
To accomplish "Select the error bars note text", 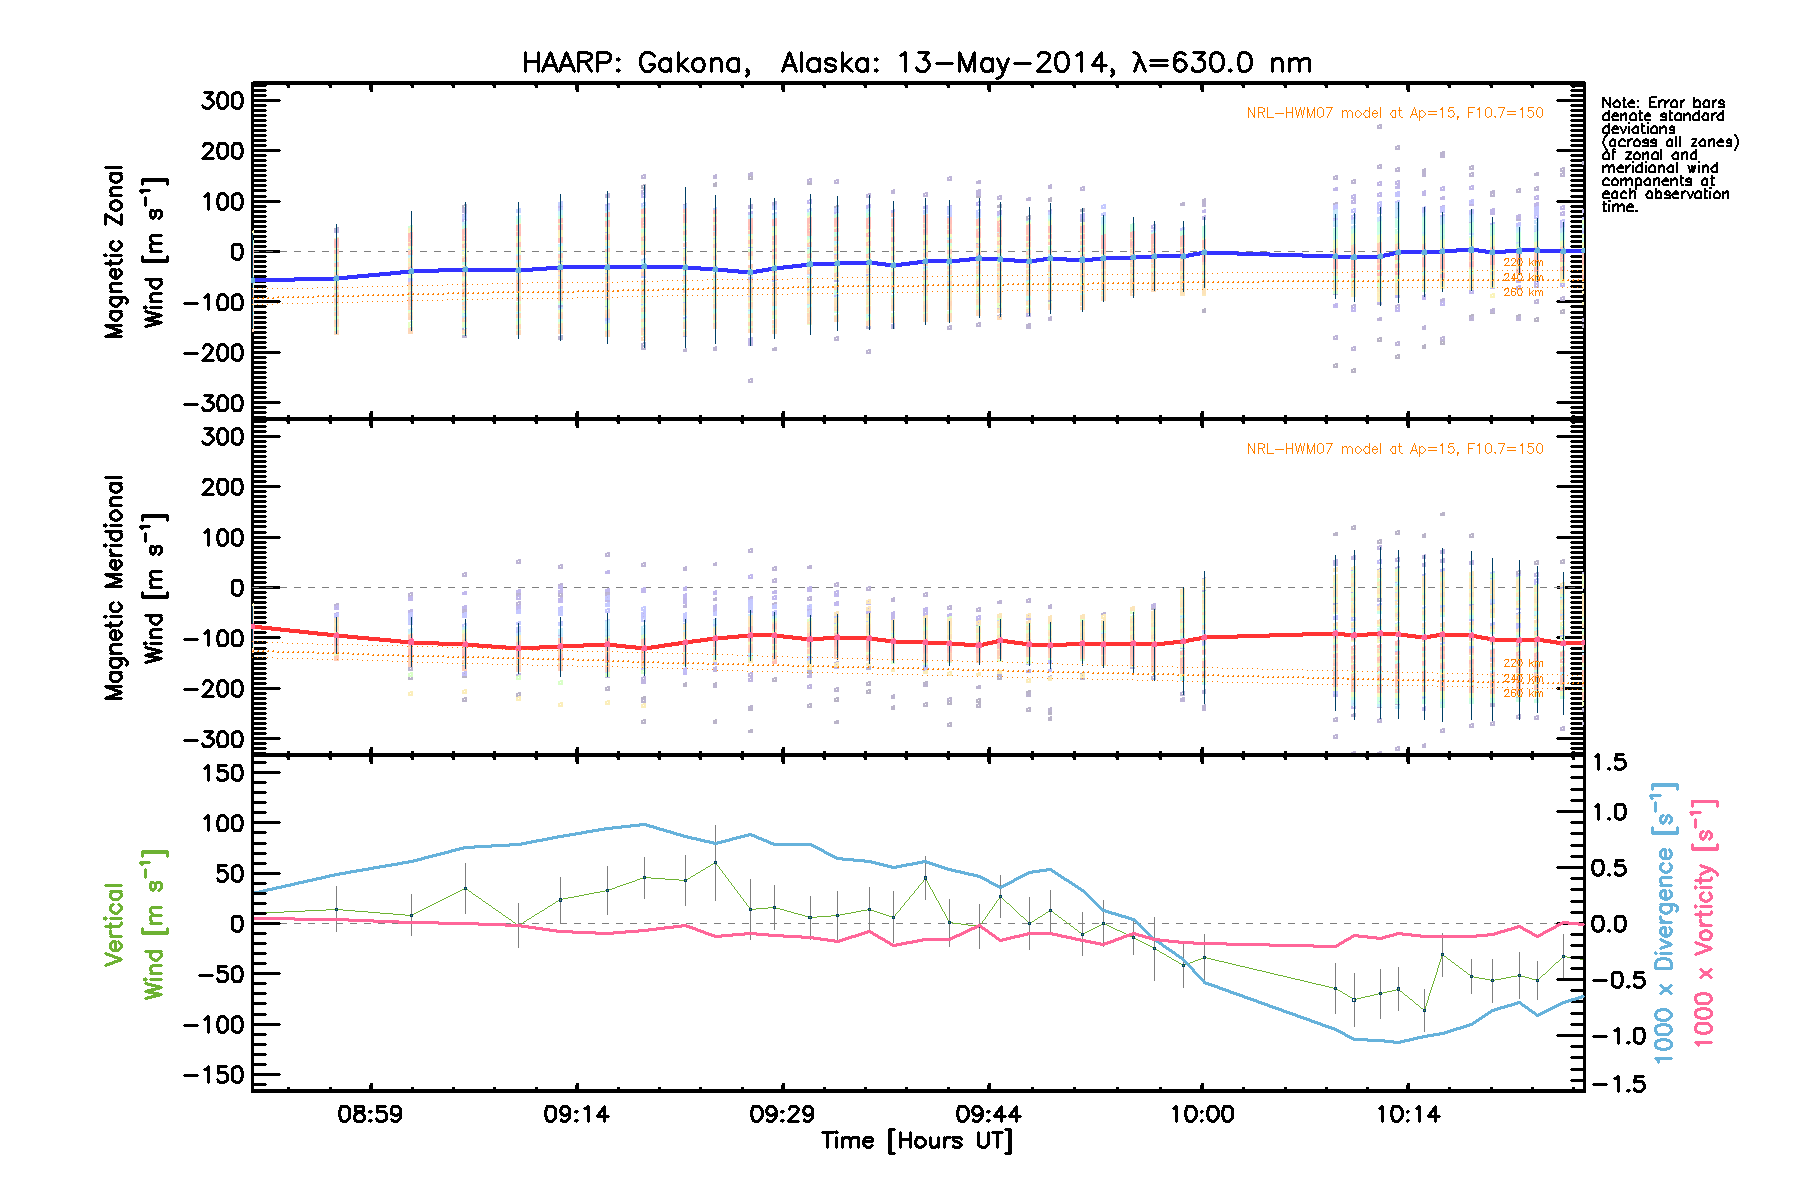I will click(1668, 155).
